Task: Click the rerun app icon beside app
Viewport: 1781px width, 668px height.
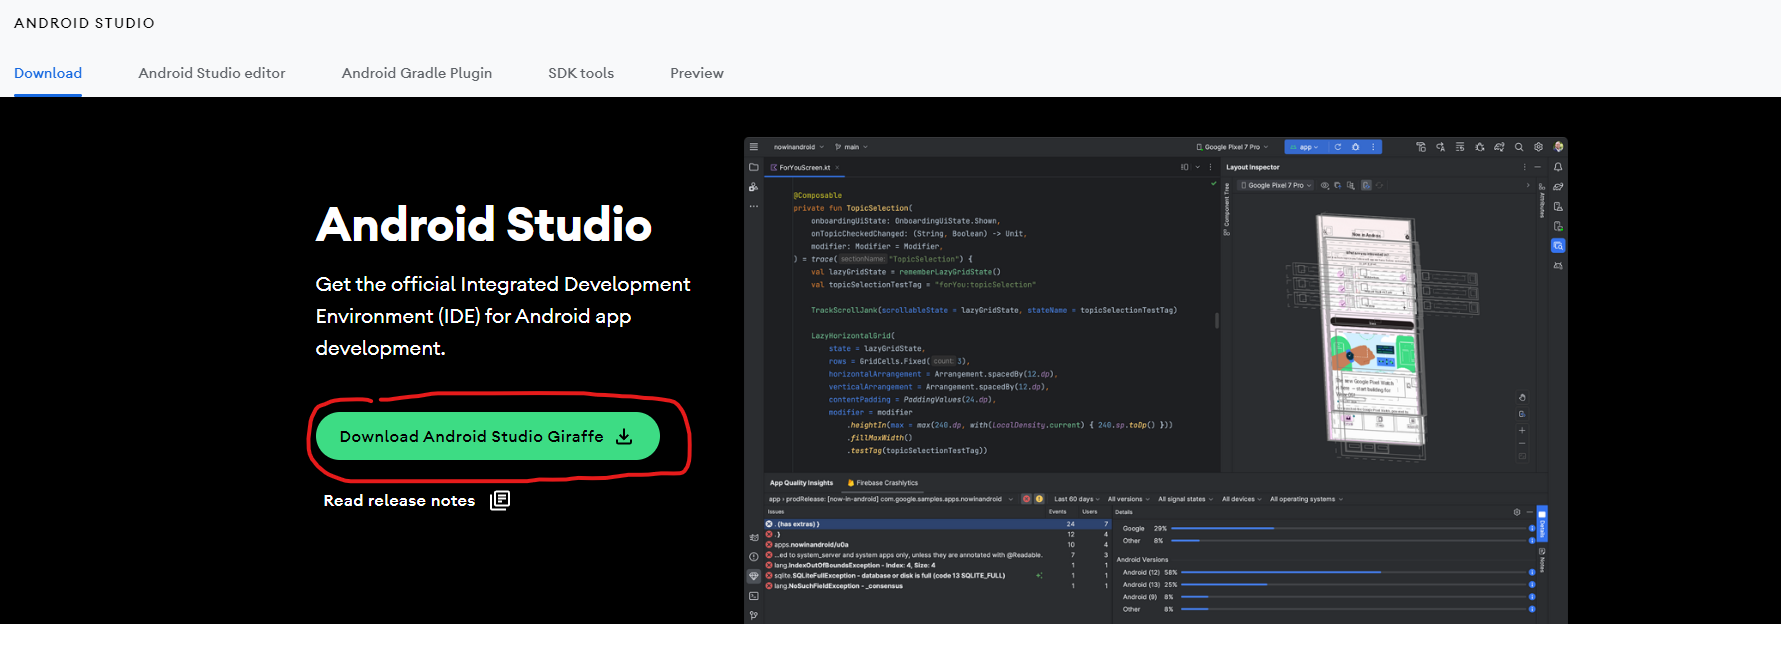Action: pos(1338,147)
